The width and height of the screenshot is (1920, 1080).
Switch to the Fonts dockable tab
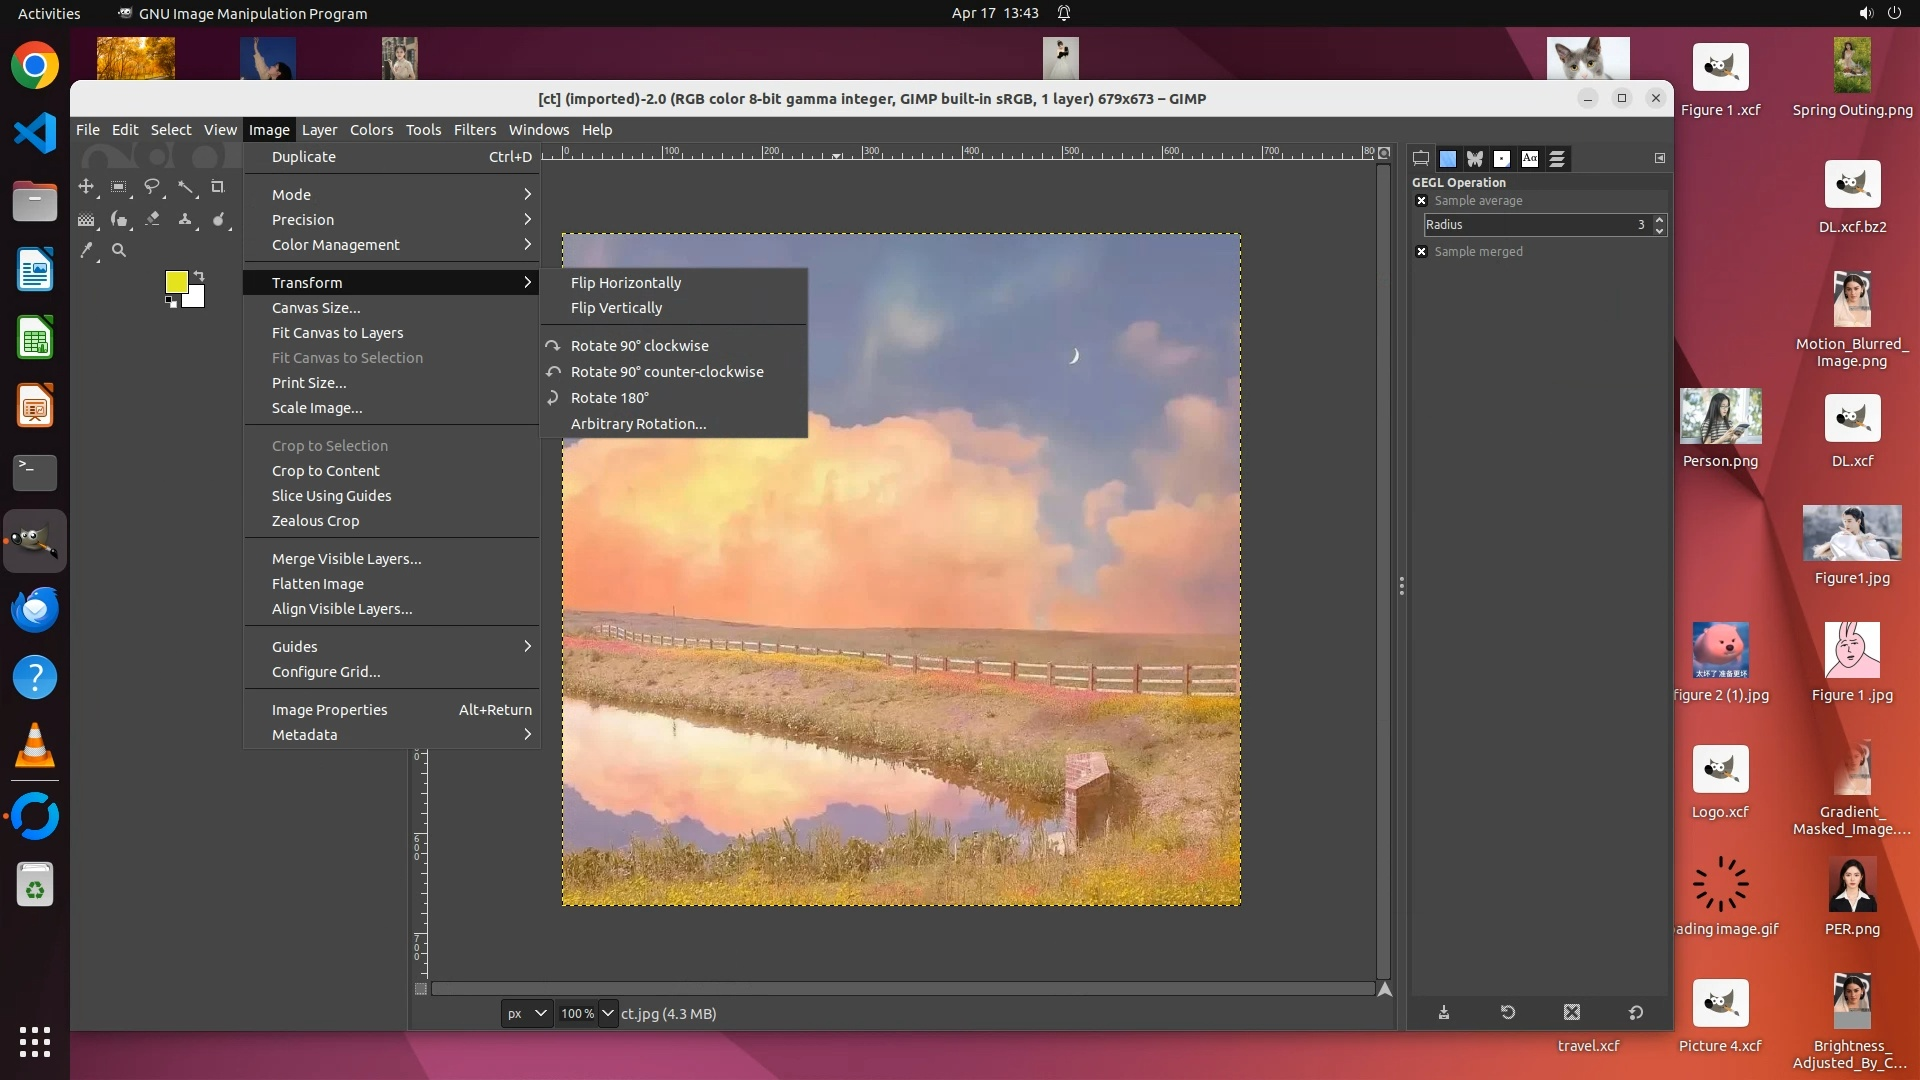(1530, 159)
